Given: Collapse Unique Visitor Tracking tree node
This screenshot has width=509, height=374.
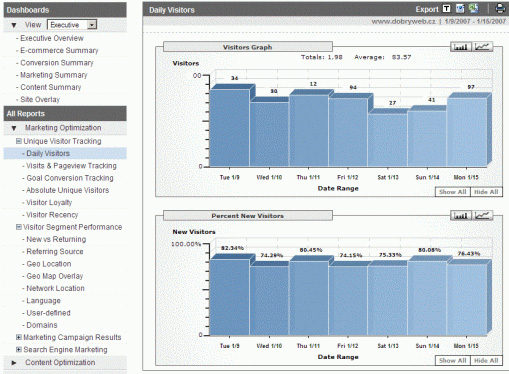Looking at the screenshot, I should coord(19,141).
